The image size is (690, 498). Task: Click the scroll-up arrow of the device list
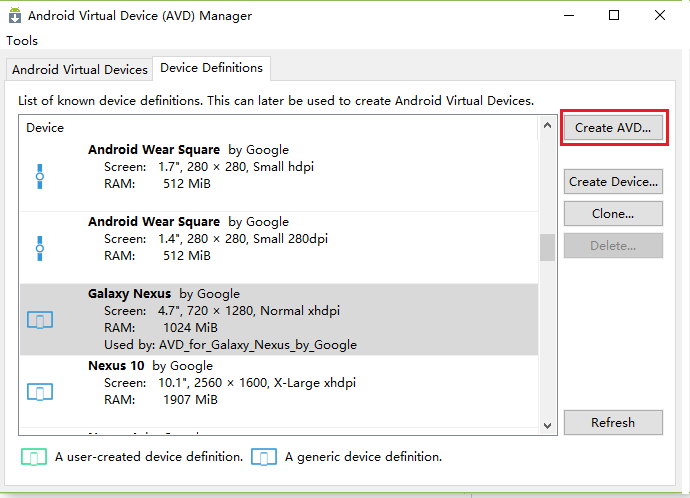(x=547, y=125)
